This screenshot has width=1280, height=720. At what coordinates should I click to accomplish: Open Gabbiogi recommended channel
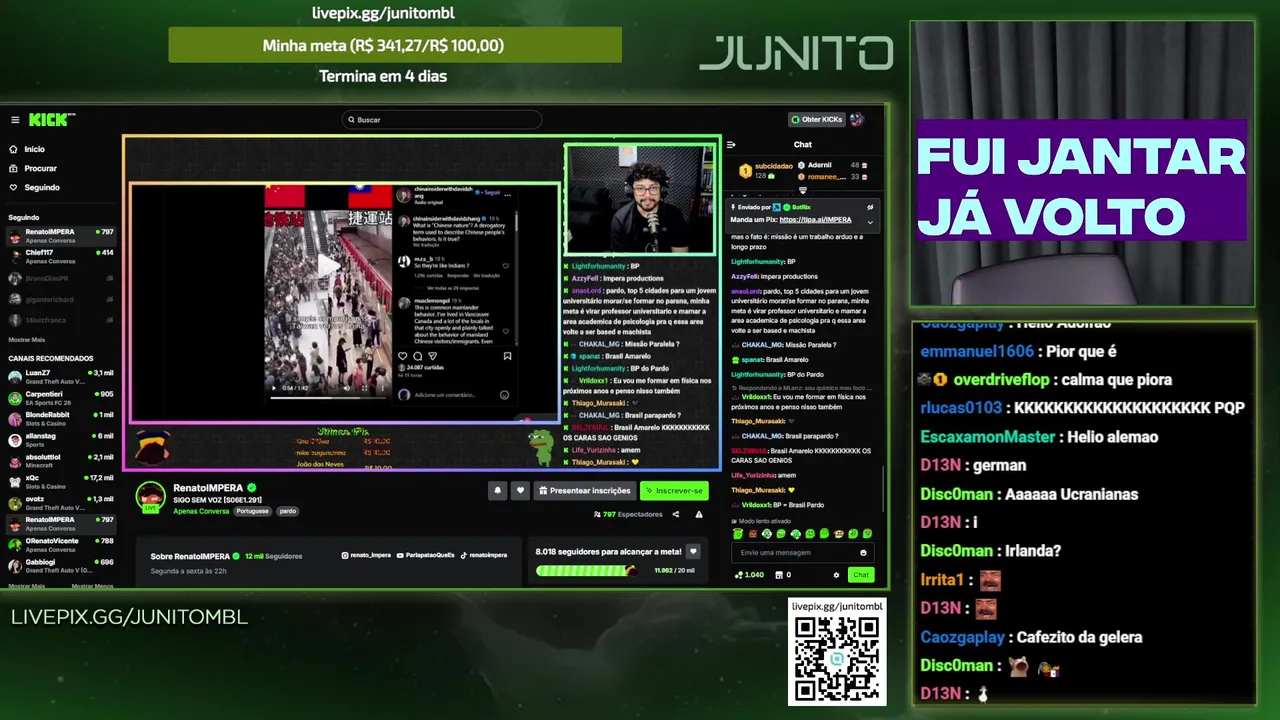coord(60,565)
